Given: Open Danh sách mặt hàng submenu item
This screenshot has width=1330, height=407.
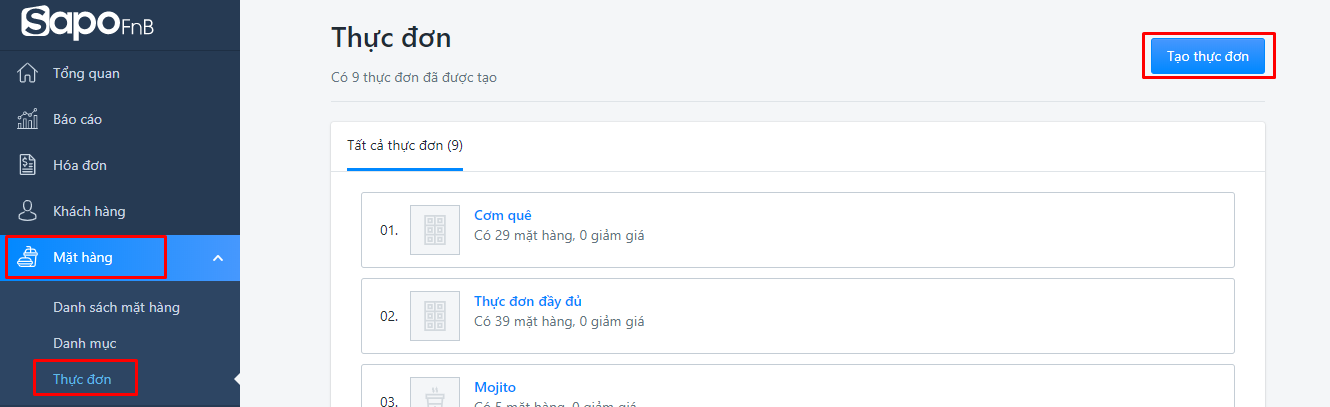Looking at the screenshot, I should click(116, 307).
